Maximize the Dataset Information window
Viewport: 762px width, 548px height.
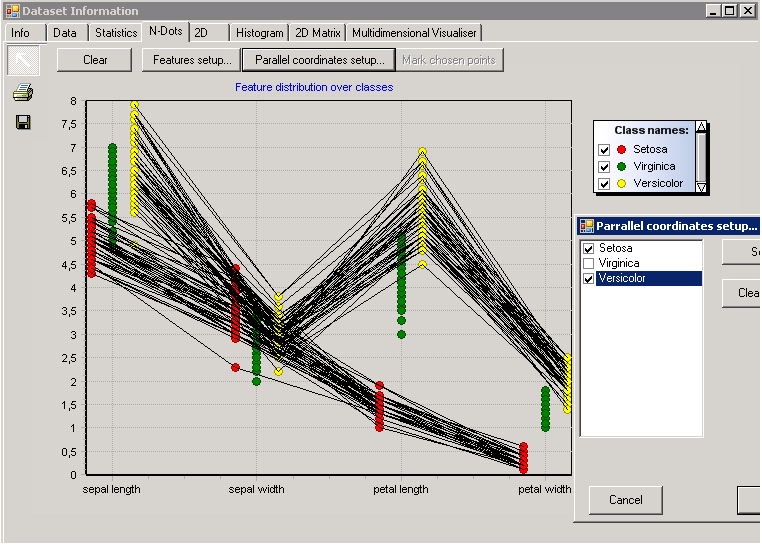click(729, 11)
